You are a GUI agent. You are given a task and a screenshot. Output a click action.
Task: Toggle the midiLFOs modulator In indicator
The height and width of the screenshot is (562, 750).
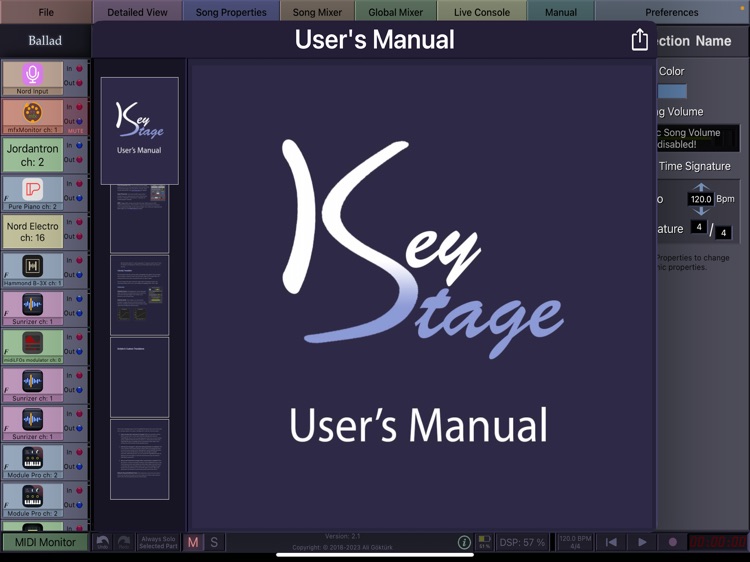click(x=79, y=337)
